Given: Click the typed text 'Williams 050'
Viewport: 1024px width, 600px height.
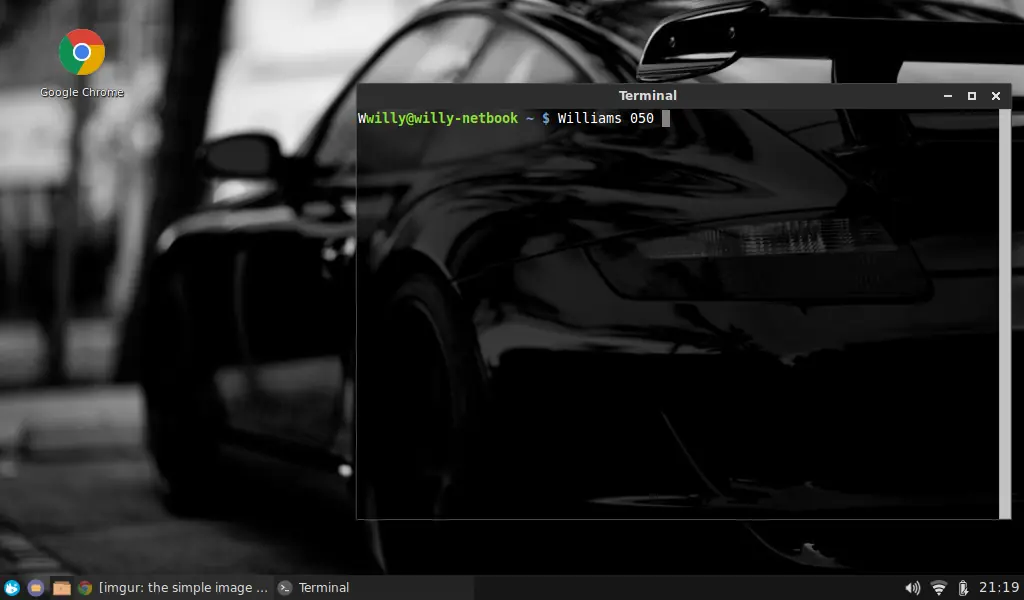Looking at the screenshot, I should point(605,118).
